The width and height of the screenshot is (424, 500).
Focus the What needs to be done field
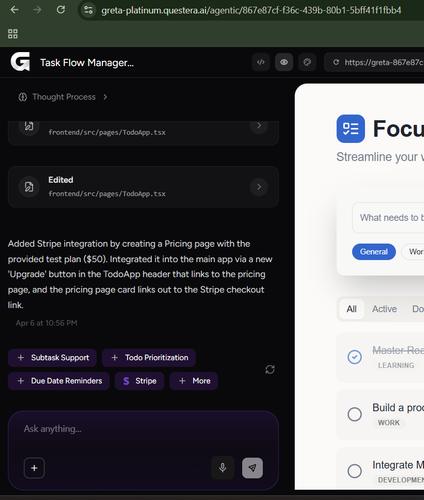388,218
